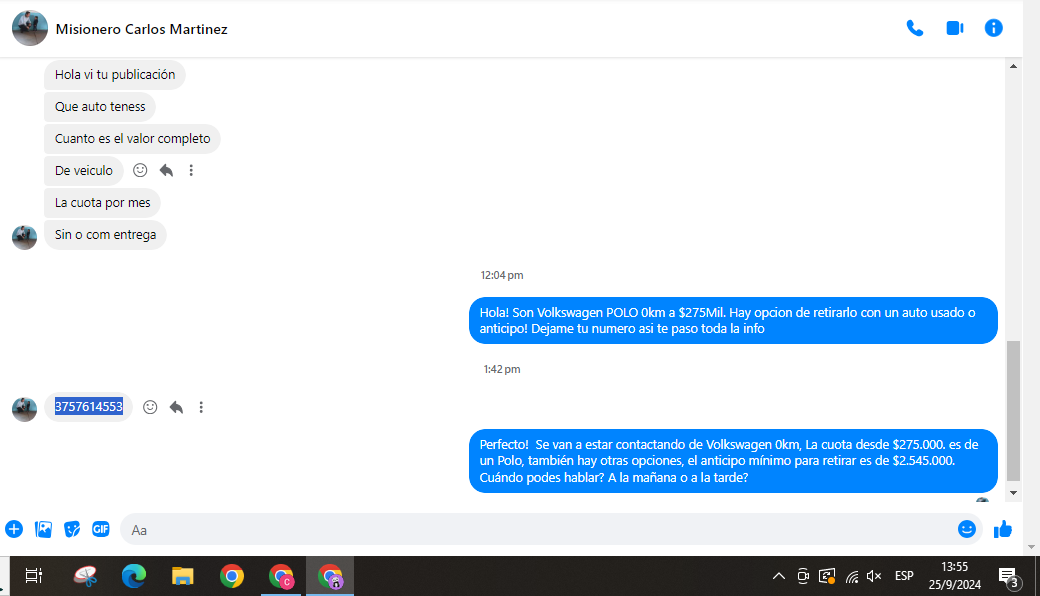The height and width of the screenshot is (596, 1040).
Task: Open emoji picker in message field
Action: [966, 529]
